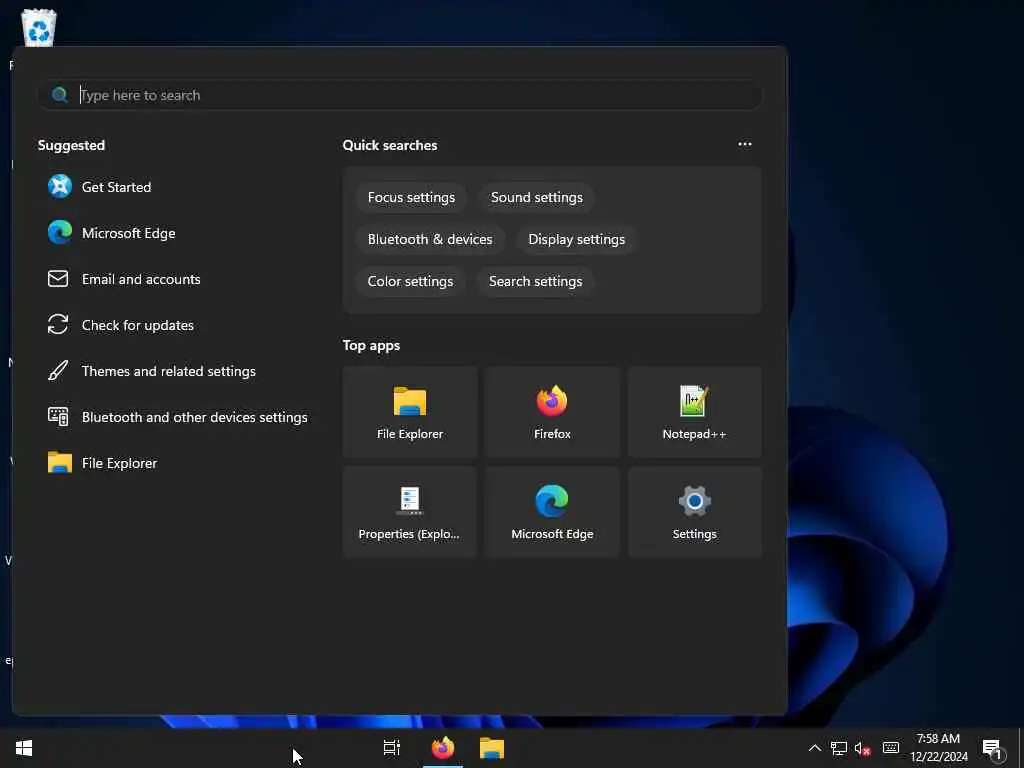Select Focus settings quick search
The width and height of the screenshot is (1024, 768).
pos(411,197)
